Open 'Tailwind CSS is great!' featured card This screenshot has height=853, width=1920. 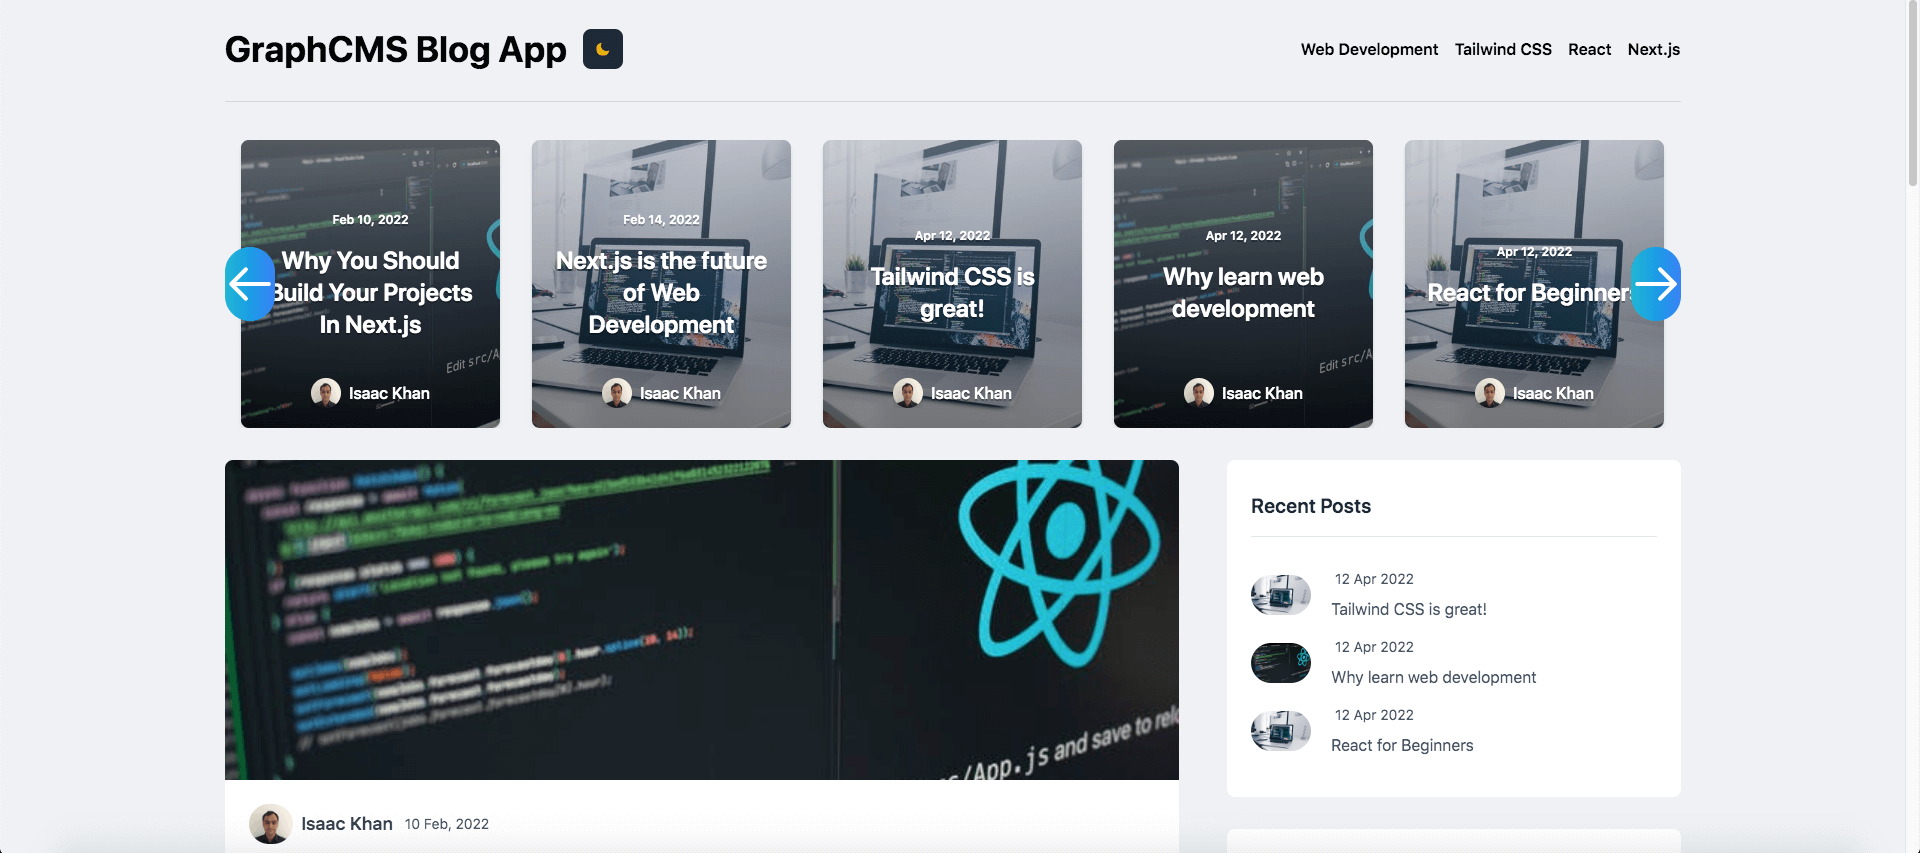coord(952,292)
